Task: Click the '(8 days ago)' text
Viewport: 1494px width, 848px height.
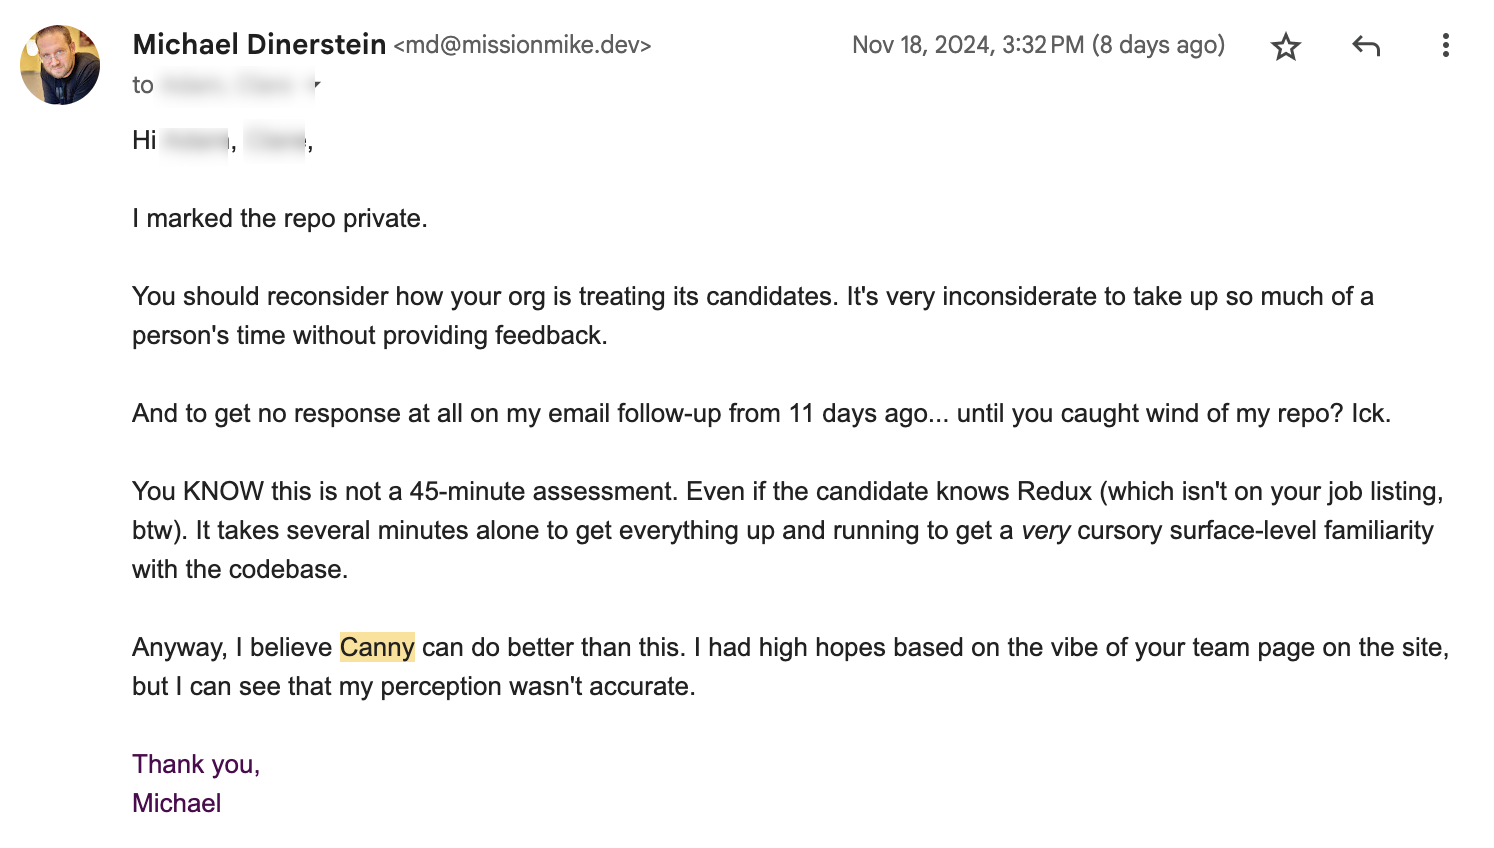Action: point(1158,45)
